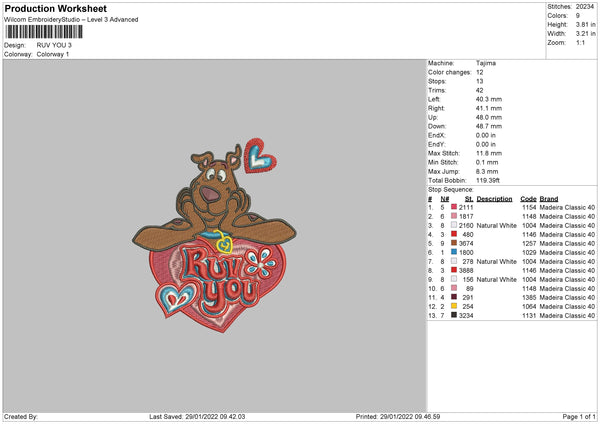Image resolution: width=600 pixels, height=424 pixels.
Task: Click the barcode under the worksheet title
Action: [x=44, y=32]
